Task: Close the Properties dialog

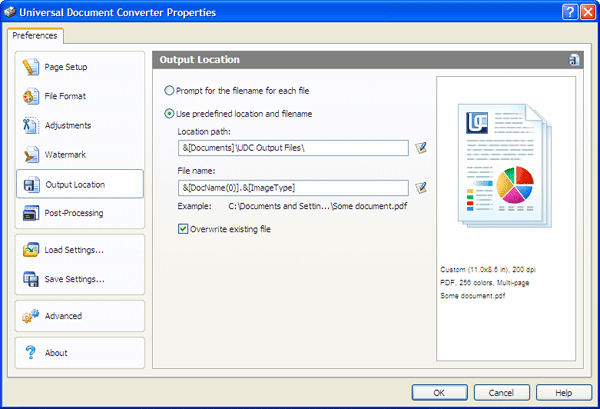Action: click(x=588, y=12)
